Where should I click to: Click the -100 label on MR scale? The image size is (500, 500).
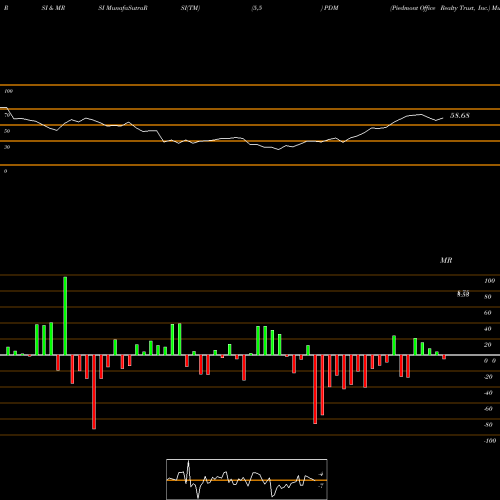490,441
